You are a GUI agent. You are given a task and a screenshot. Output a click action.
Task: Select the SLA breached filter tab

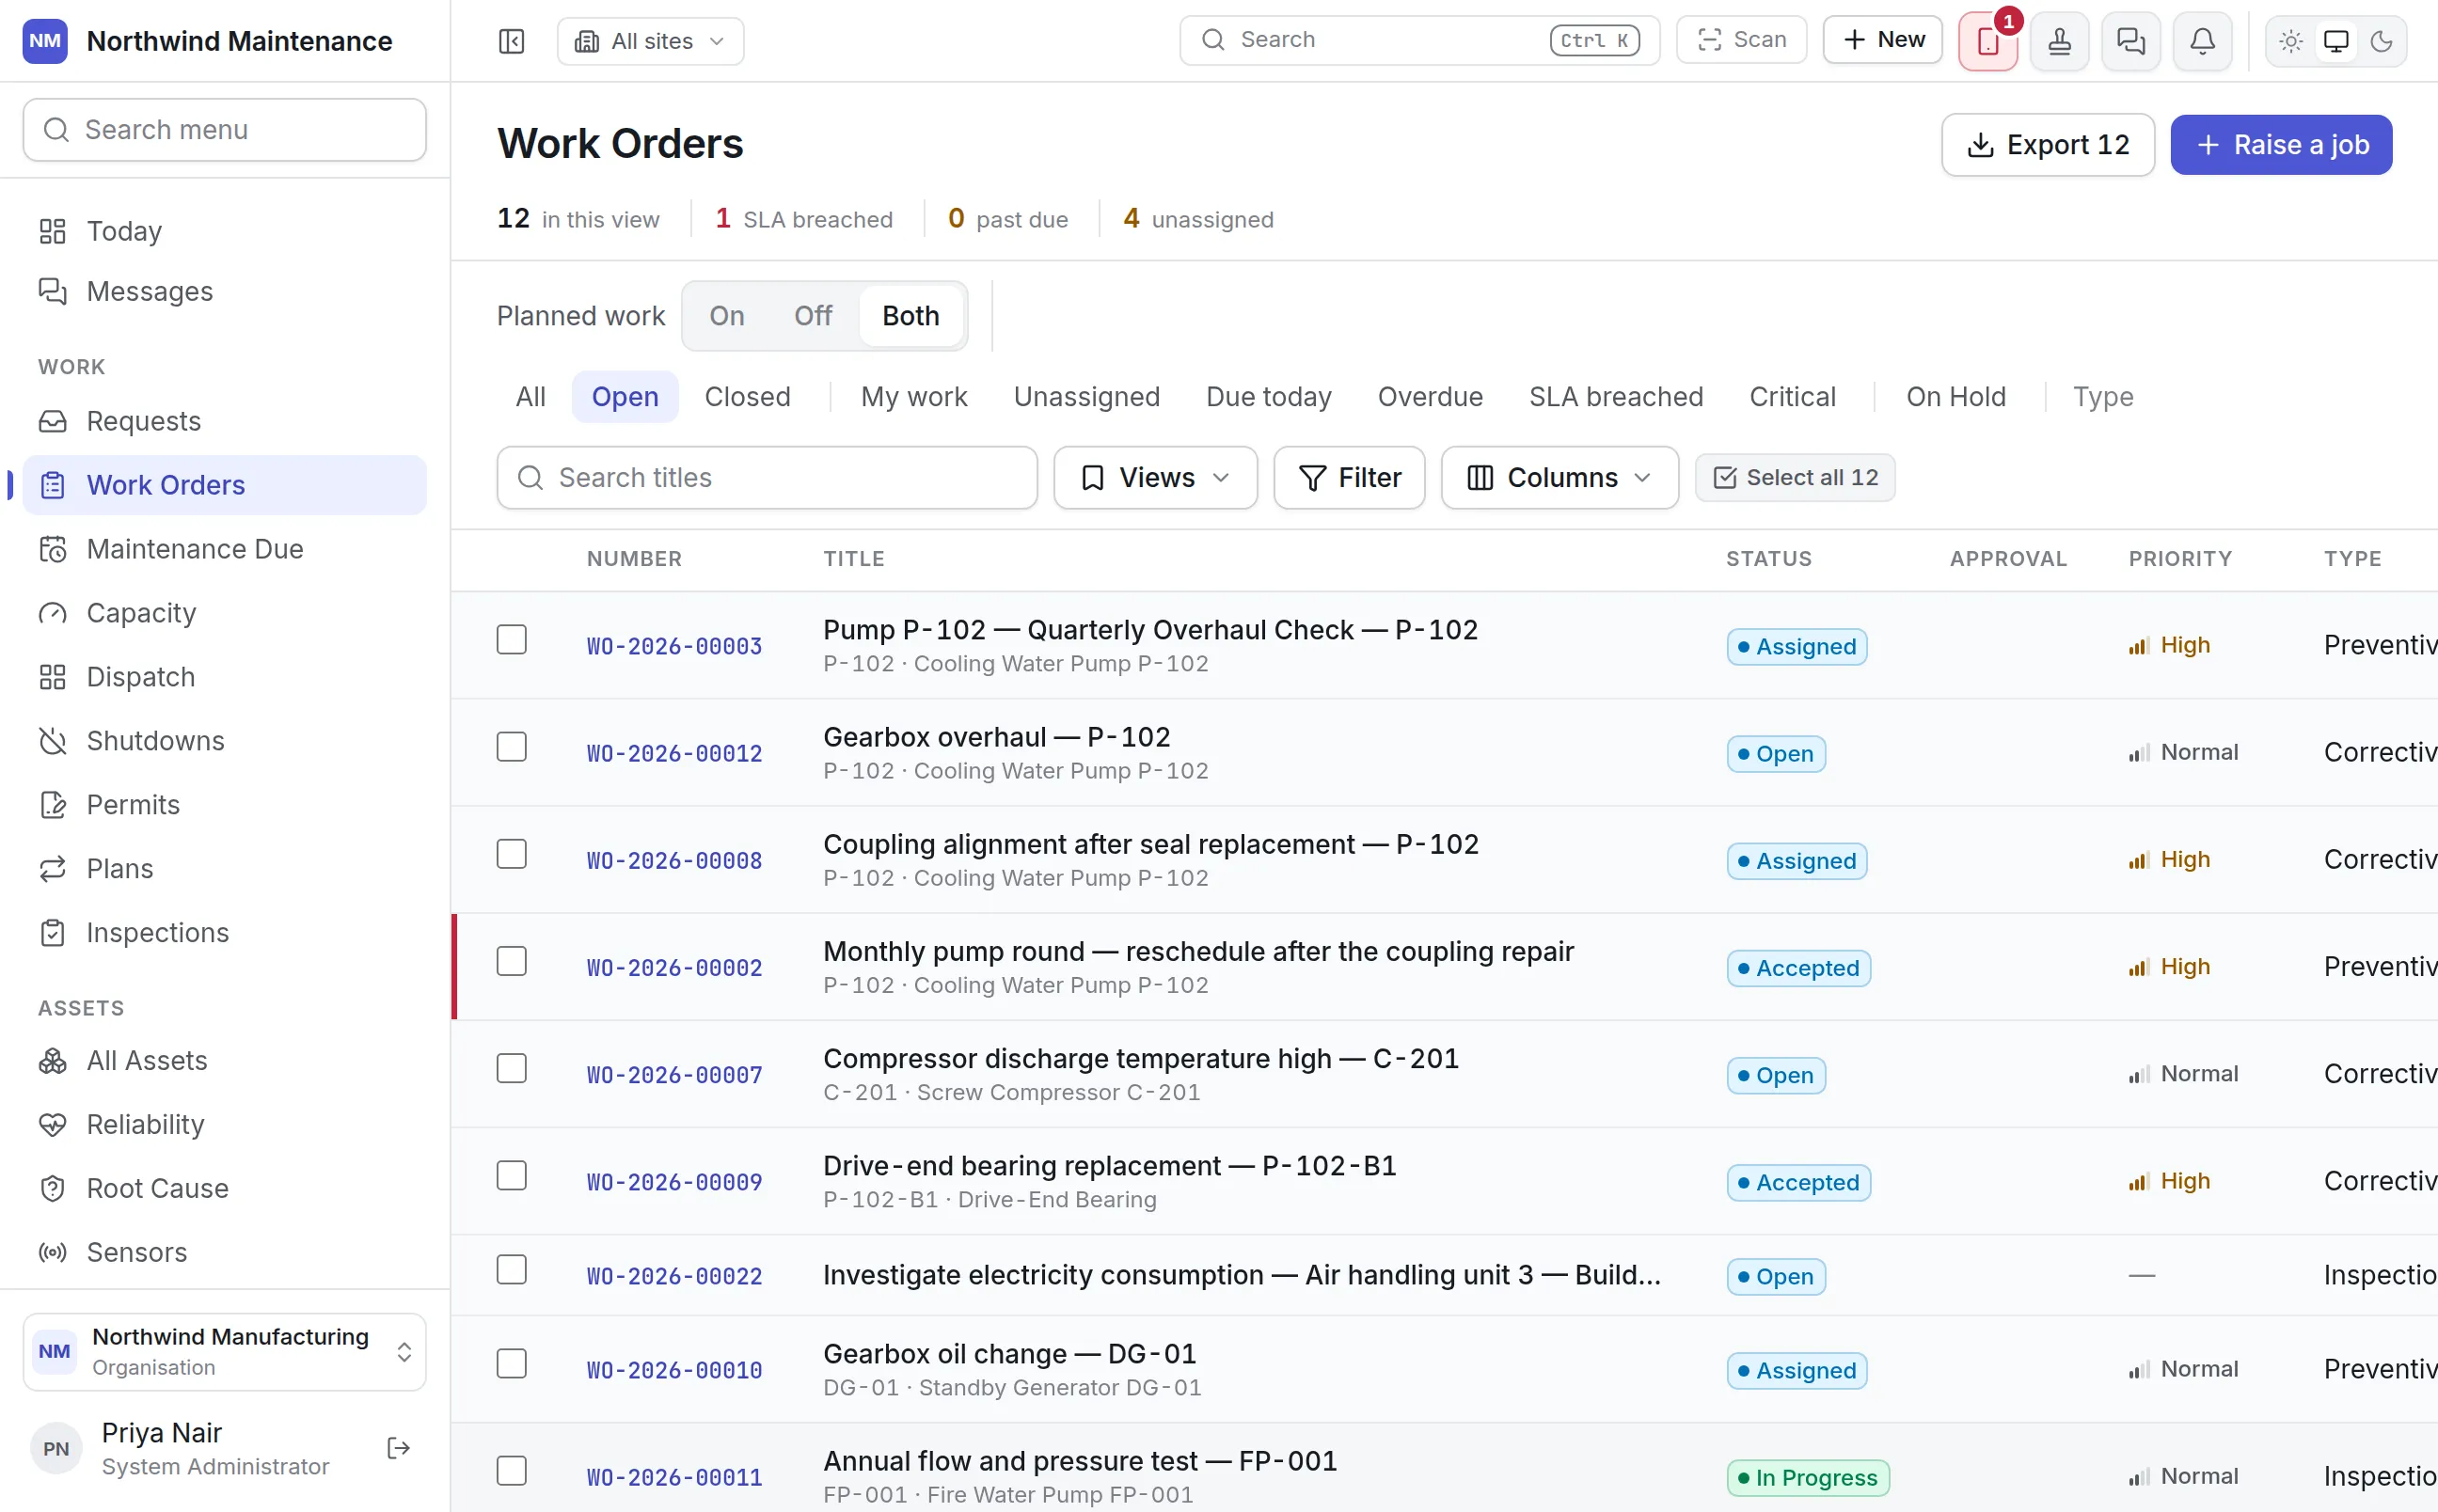coord(1615,397)
